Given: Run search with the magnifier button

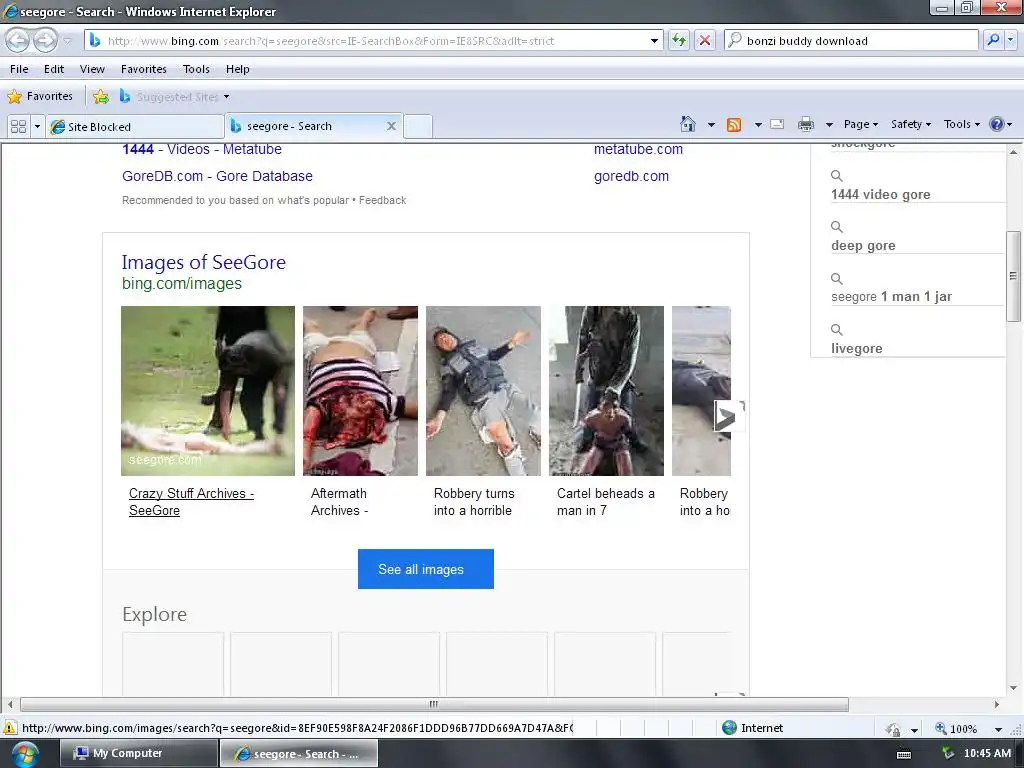Looking at the screenshot, I should point(993,40).
